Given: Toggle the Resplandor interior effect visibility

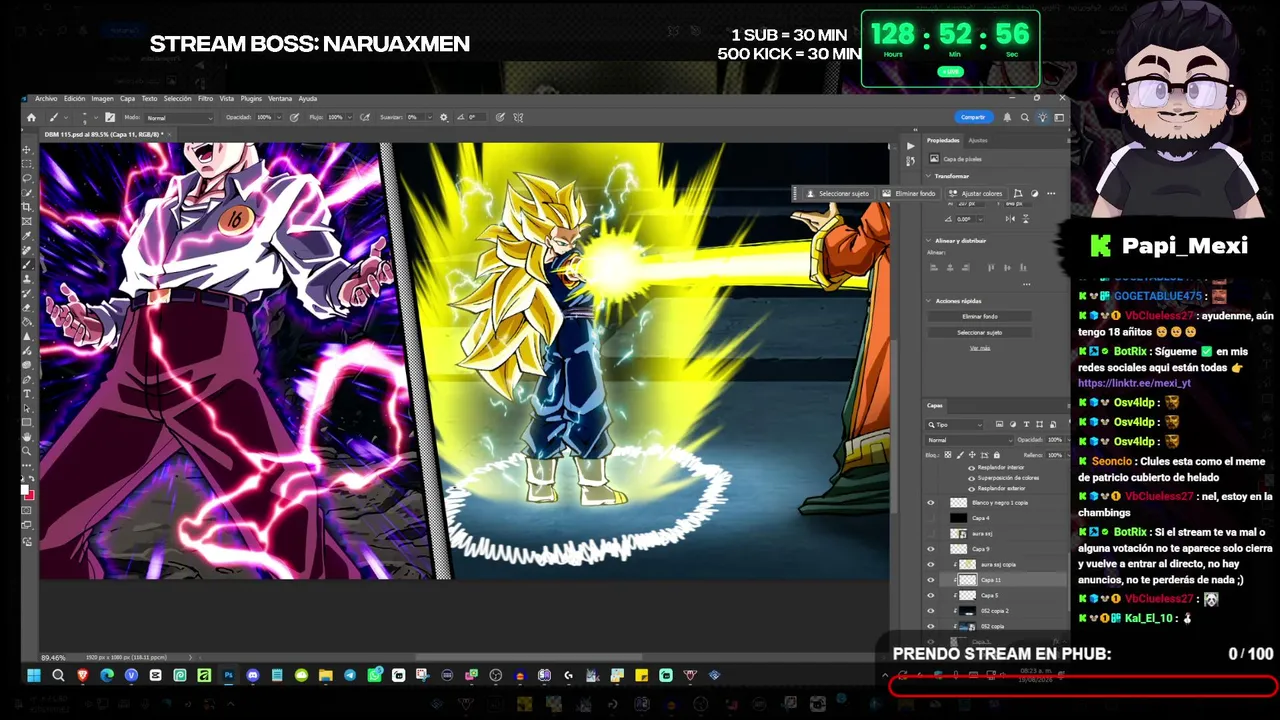Looking at the screenshot, I should [x=971, y=467].
